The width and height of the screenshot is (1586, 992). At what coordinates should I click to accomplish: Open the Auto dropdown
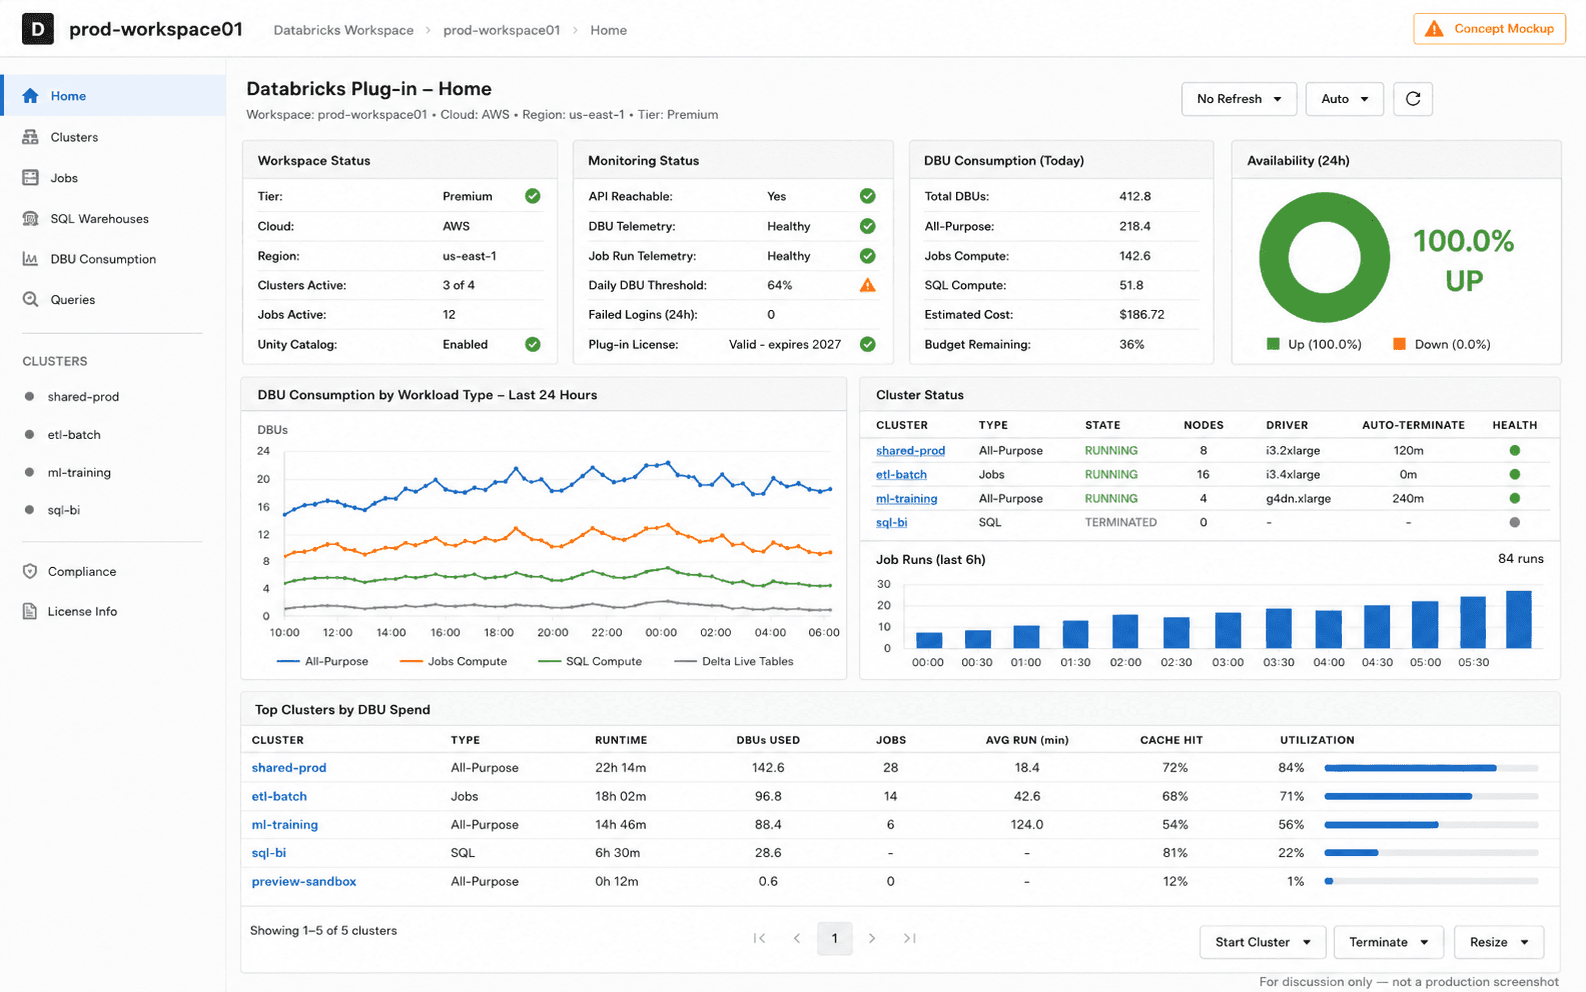1345,99
